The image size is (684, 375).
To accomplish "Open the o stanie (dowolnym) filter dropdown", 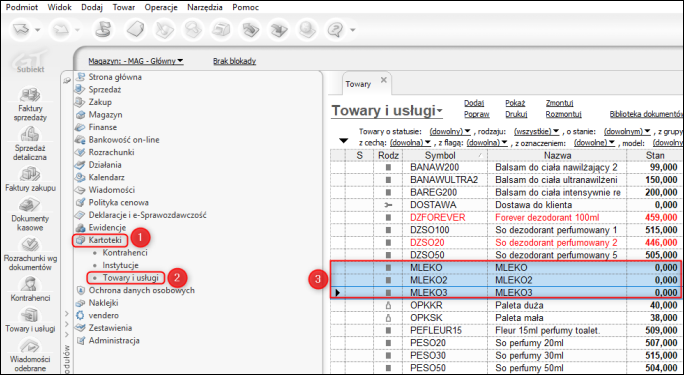I will click(627, 131).
